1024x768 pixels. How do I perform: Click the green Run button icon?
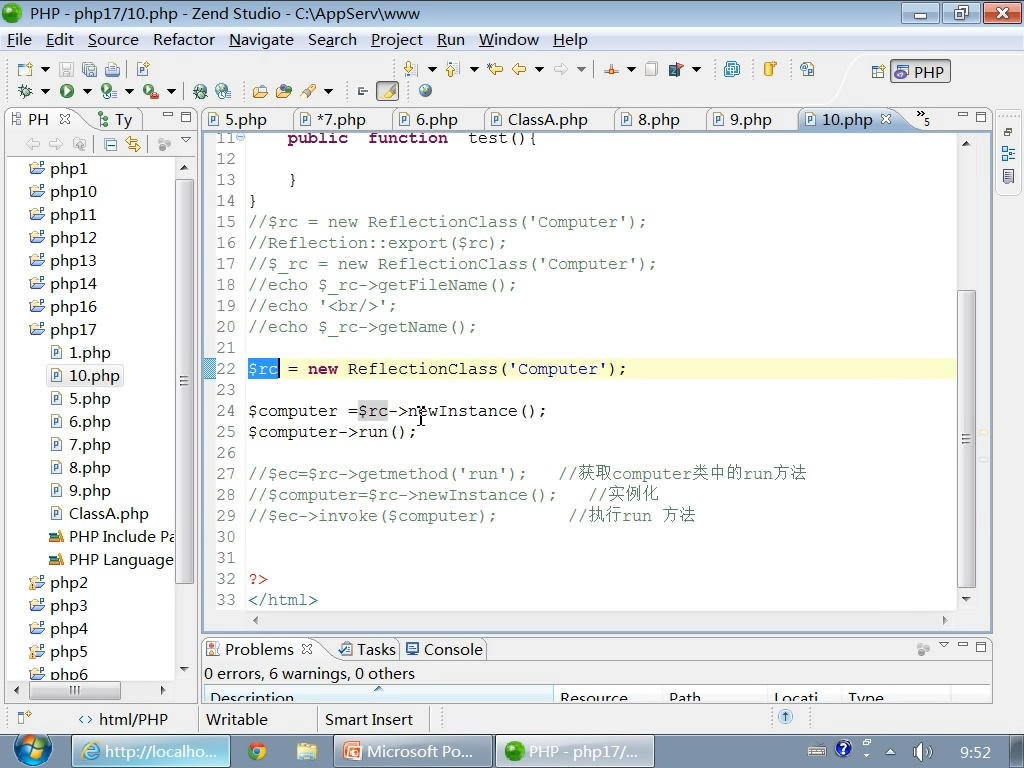[67, 91]
